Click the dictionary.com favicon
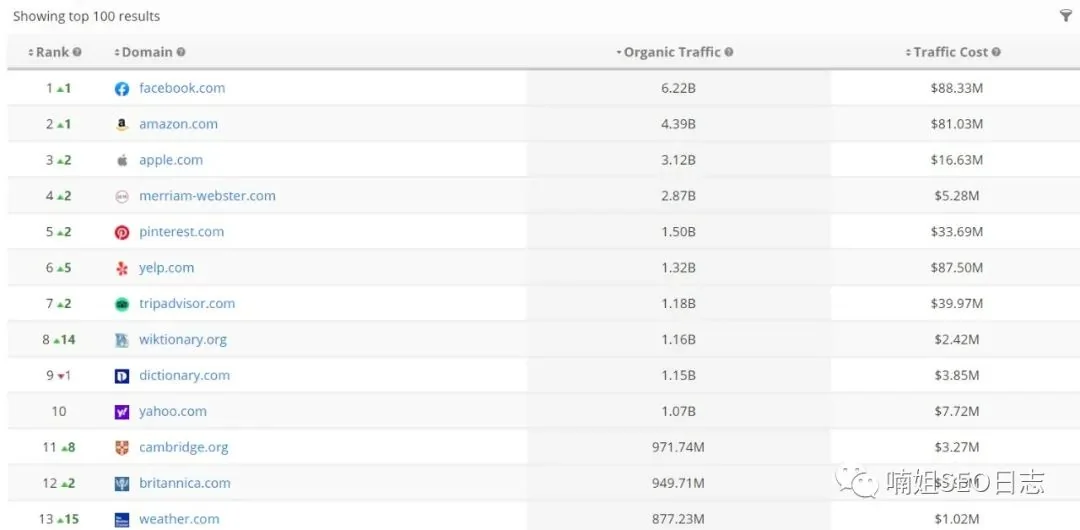 pyautogui.click(x=122, y=376)
